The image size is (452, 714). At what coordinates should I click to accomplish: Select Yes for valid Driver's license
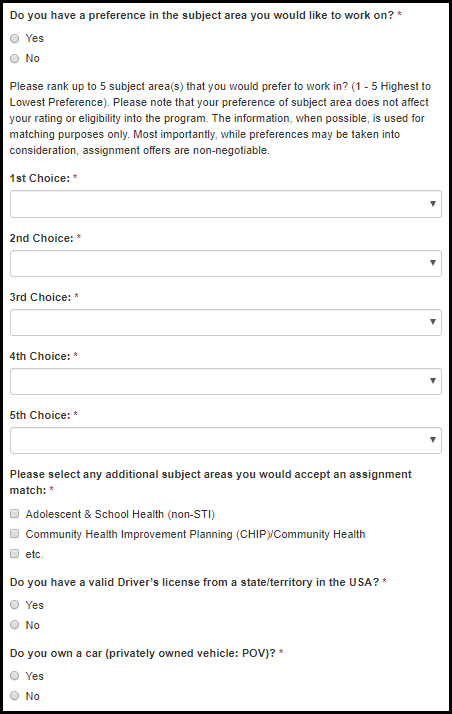click(x=15, y=605)
